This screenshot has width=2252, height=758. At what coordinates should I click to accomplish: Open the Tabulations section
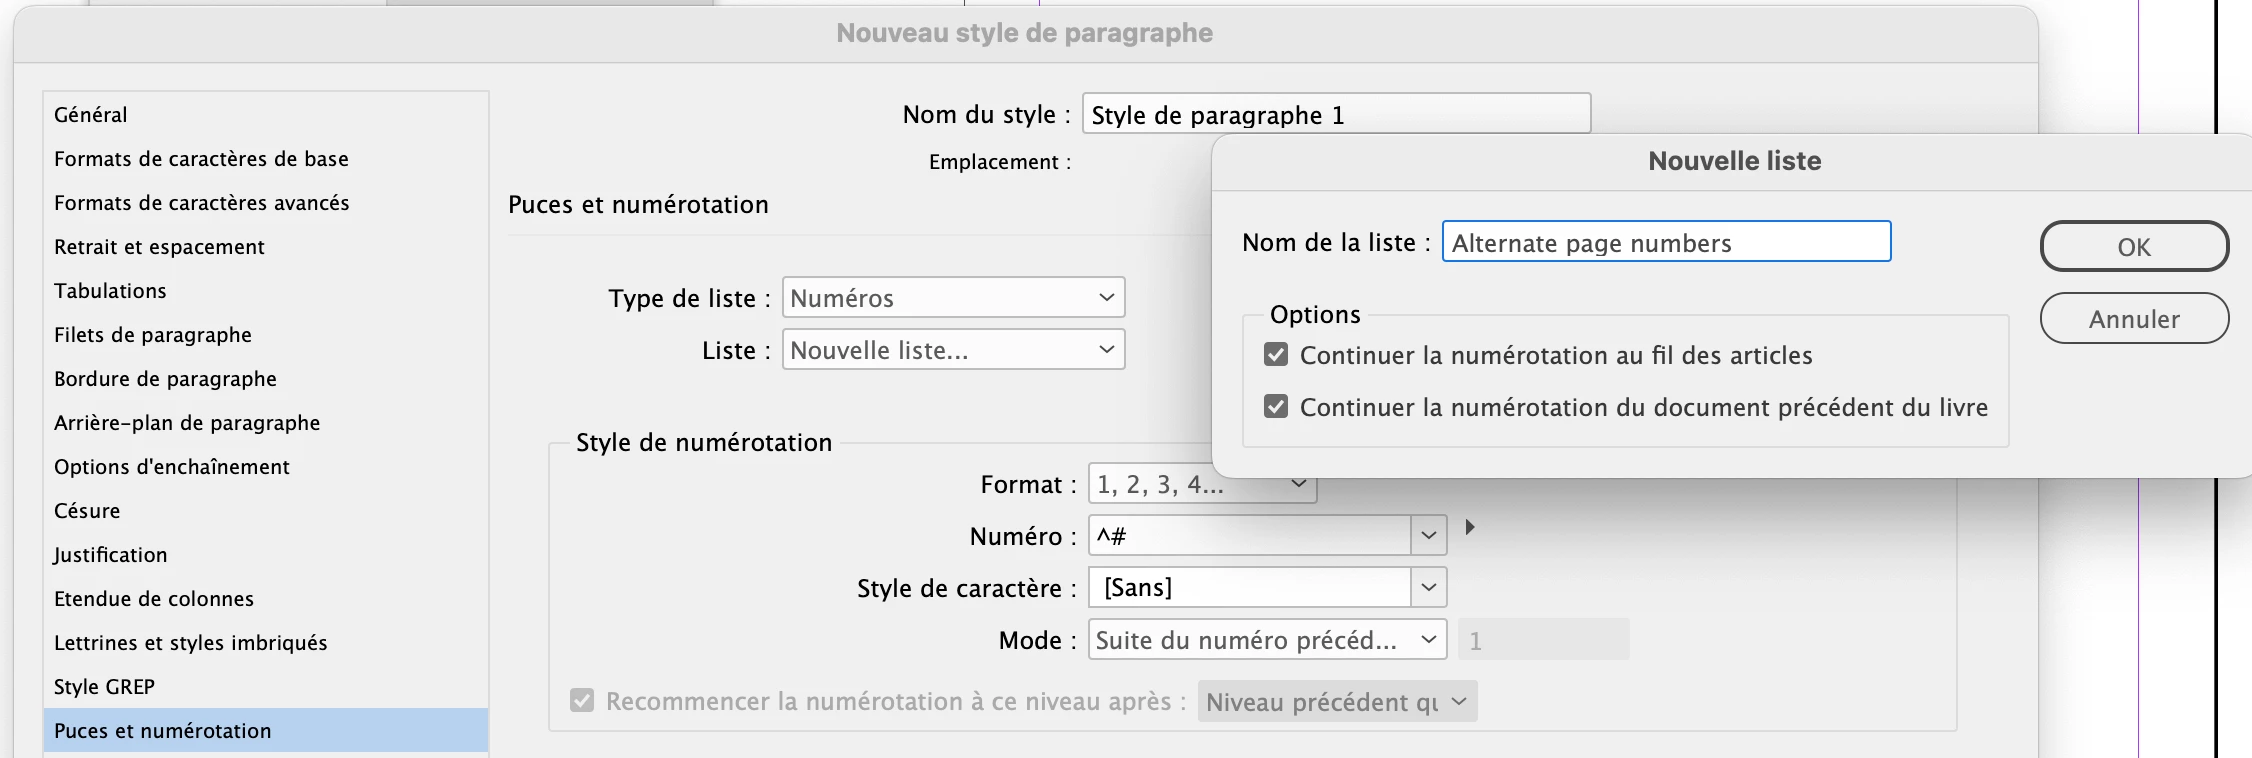[110, 291]
